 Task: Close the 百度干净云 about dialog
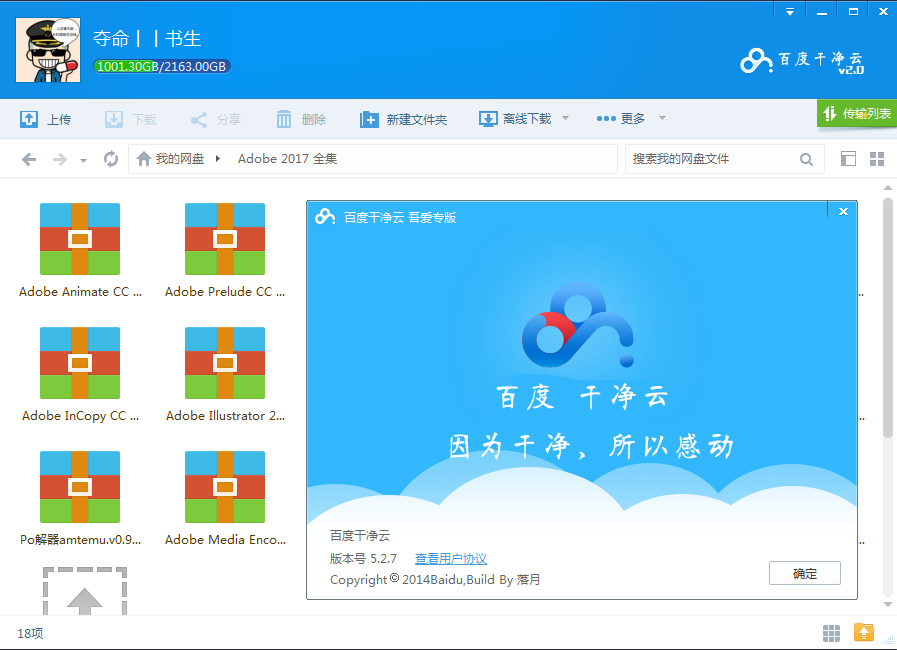pos(843,211)
